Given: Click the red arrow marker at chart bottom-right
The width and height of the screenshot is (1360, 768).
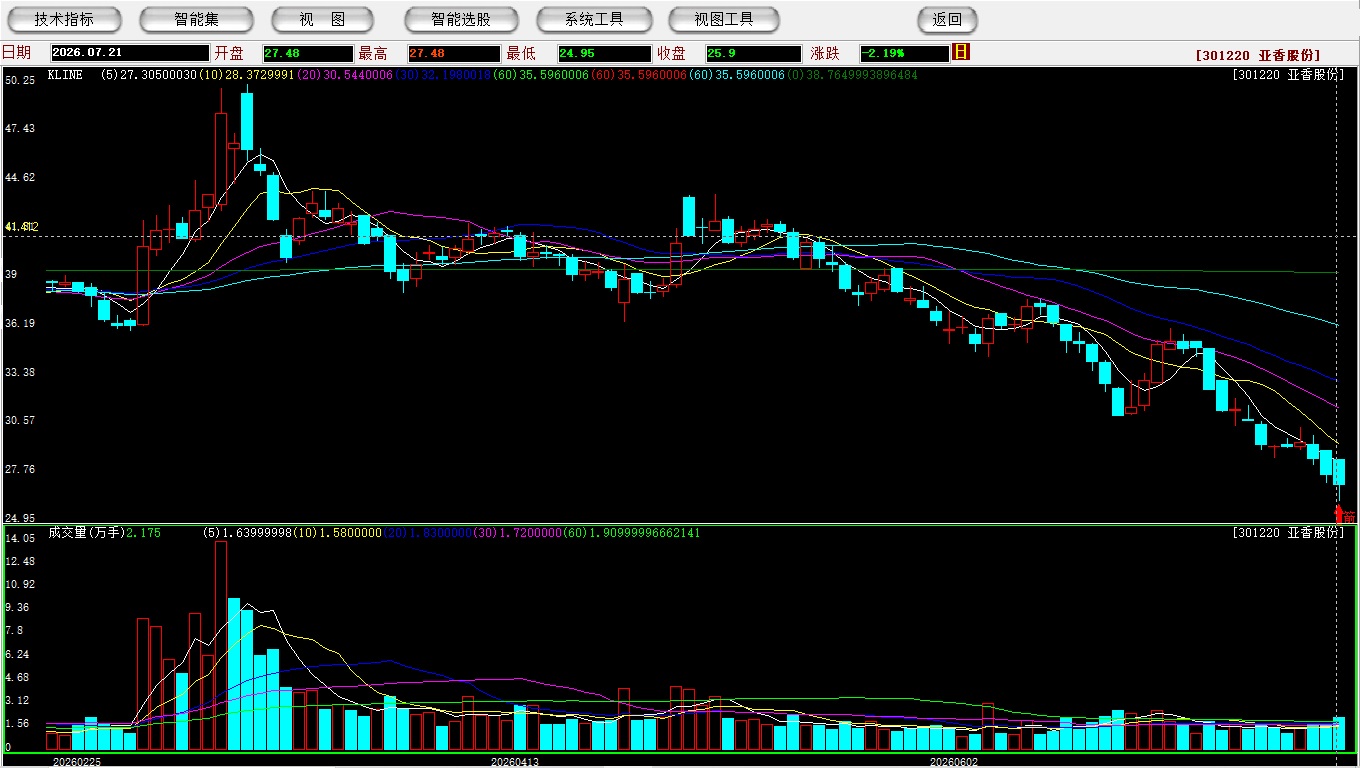Looking at the screenshot, I should pos(1340,514).
